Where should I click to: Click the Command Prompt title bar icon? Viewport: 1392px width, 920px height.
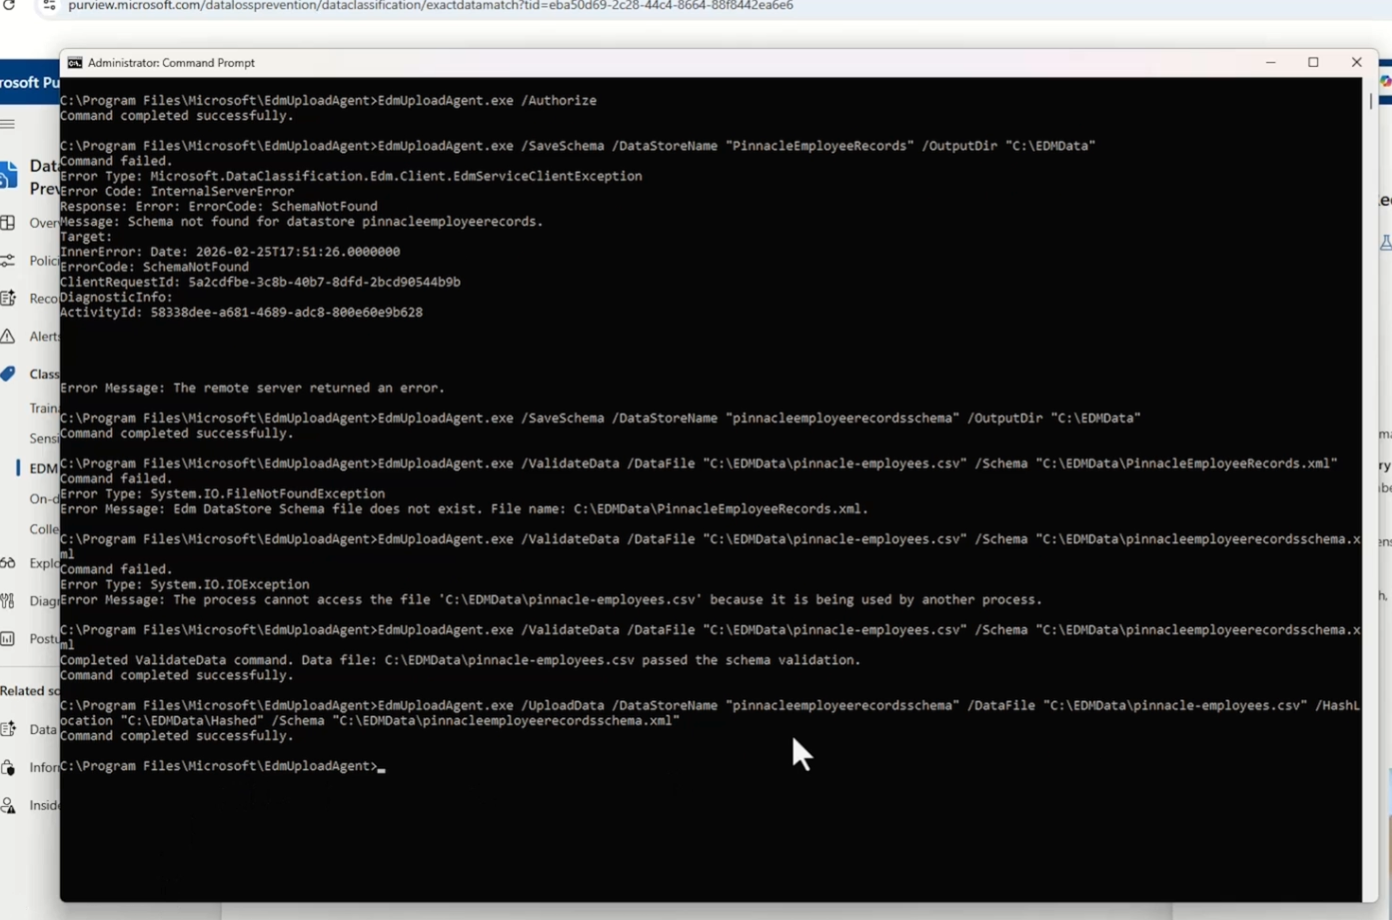click(x=75, y=63)
